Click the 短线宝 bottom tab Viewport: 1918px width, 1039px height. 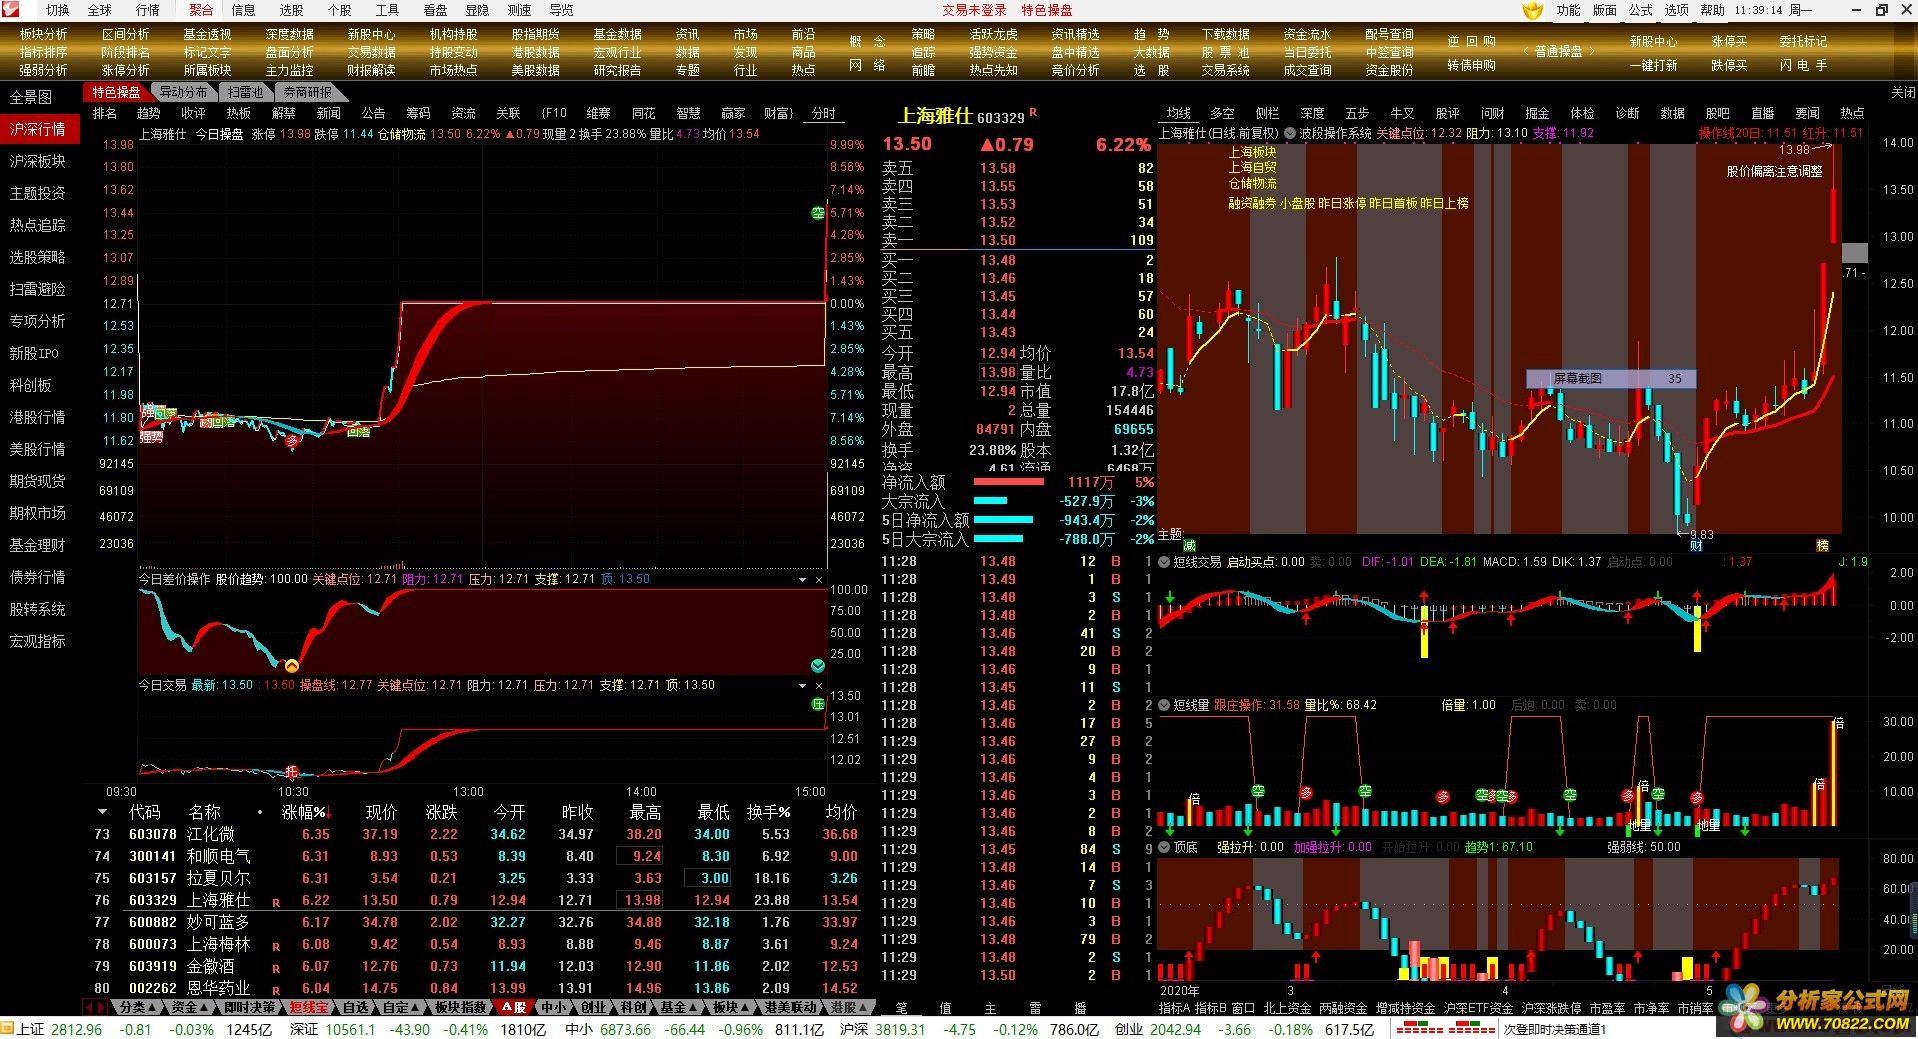click(x=308, y=1007)
